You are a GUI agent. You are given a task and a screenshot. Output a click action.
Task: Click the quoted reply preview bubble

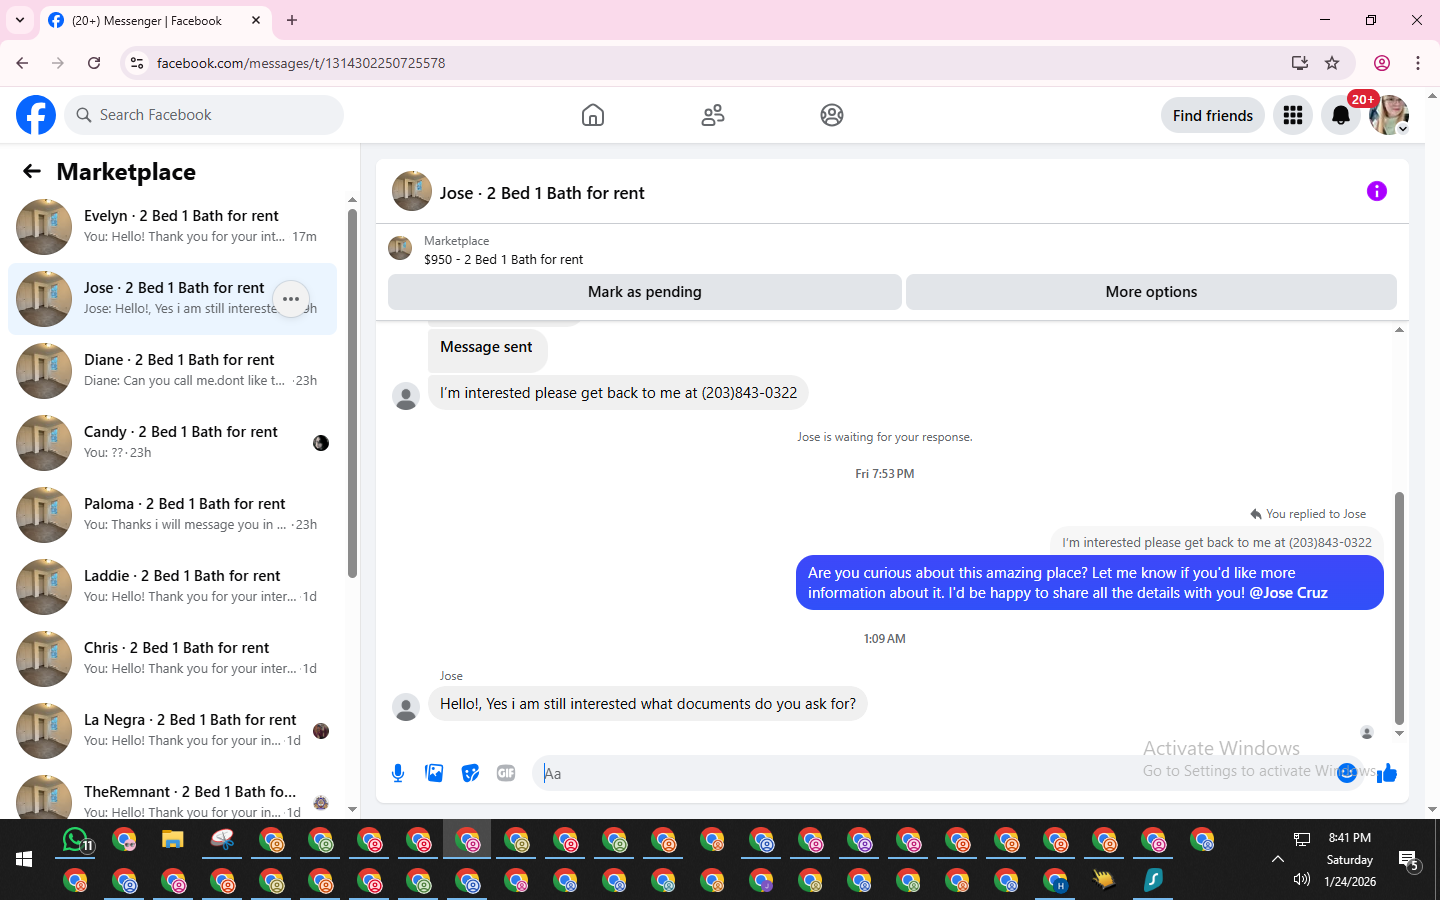pyautogui.click(x=1216, y=542)
